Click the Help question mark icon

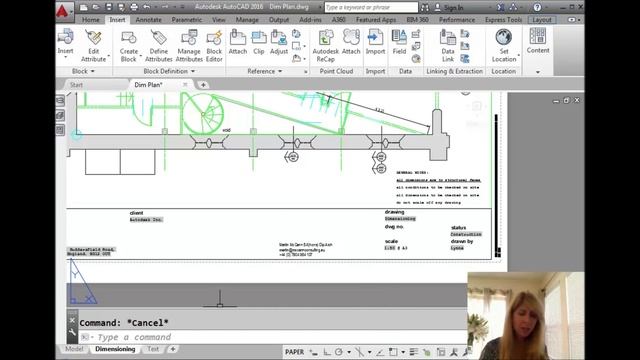point(537,7)
